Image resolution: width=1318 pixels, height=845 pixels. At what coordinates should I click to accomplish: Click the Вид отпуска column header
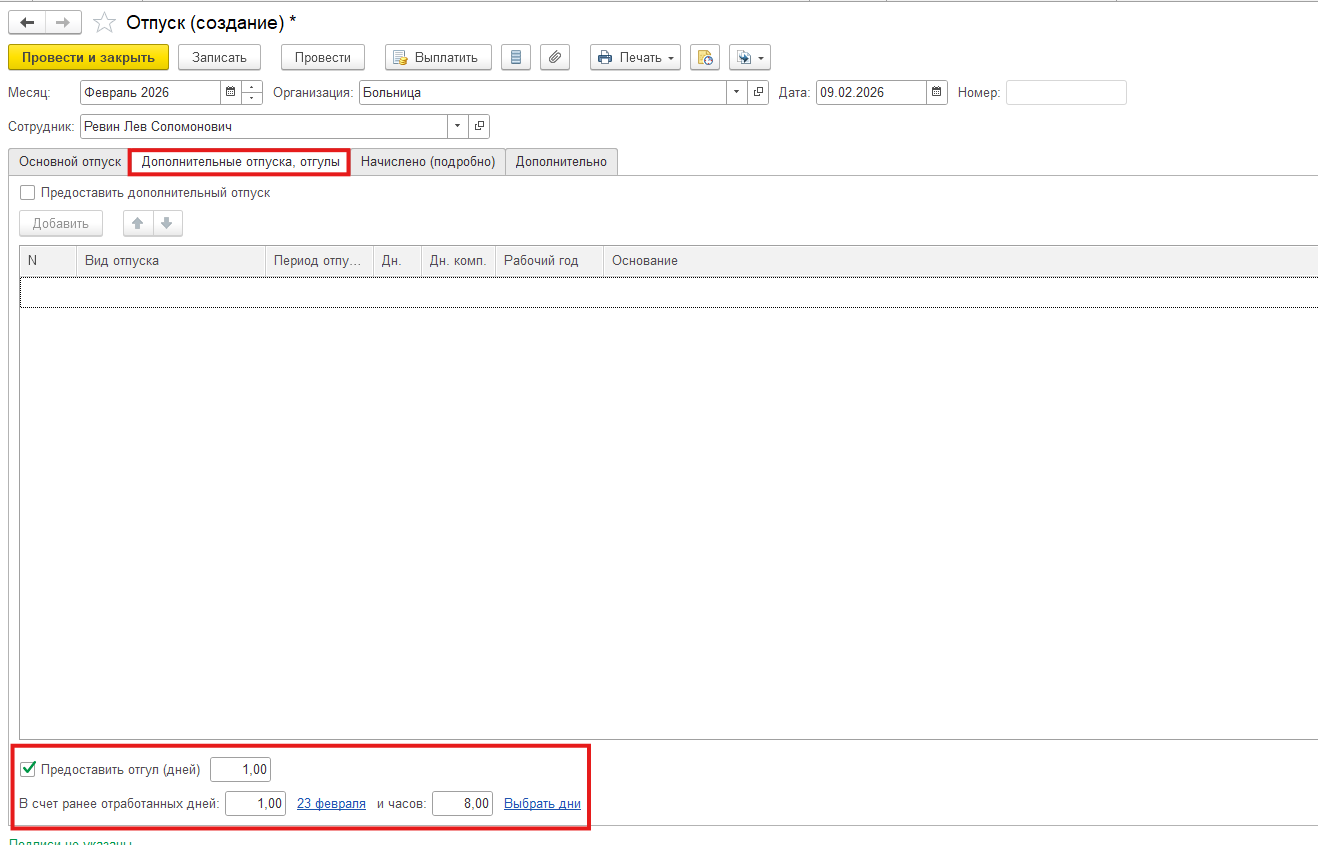click(171, 261)
